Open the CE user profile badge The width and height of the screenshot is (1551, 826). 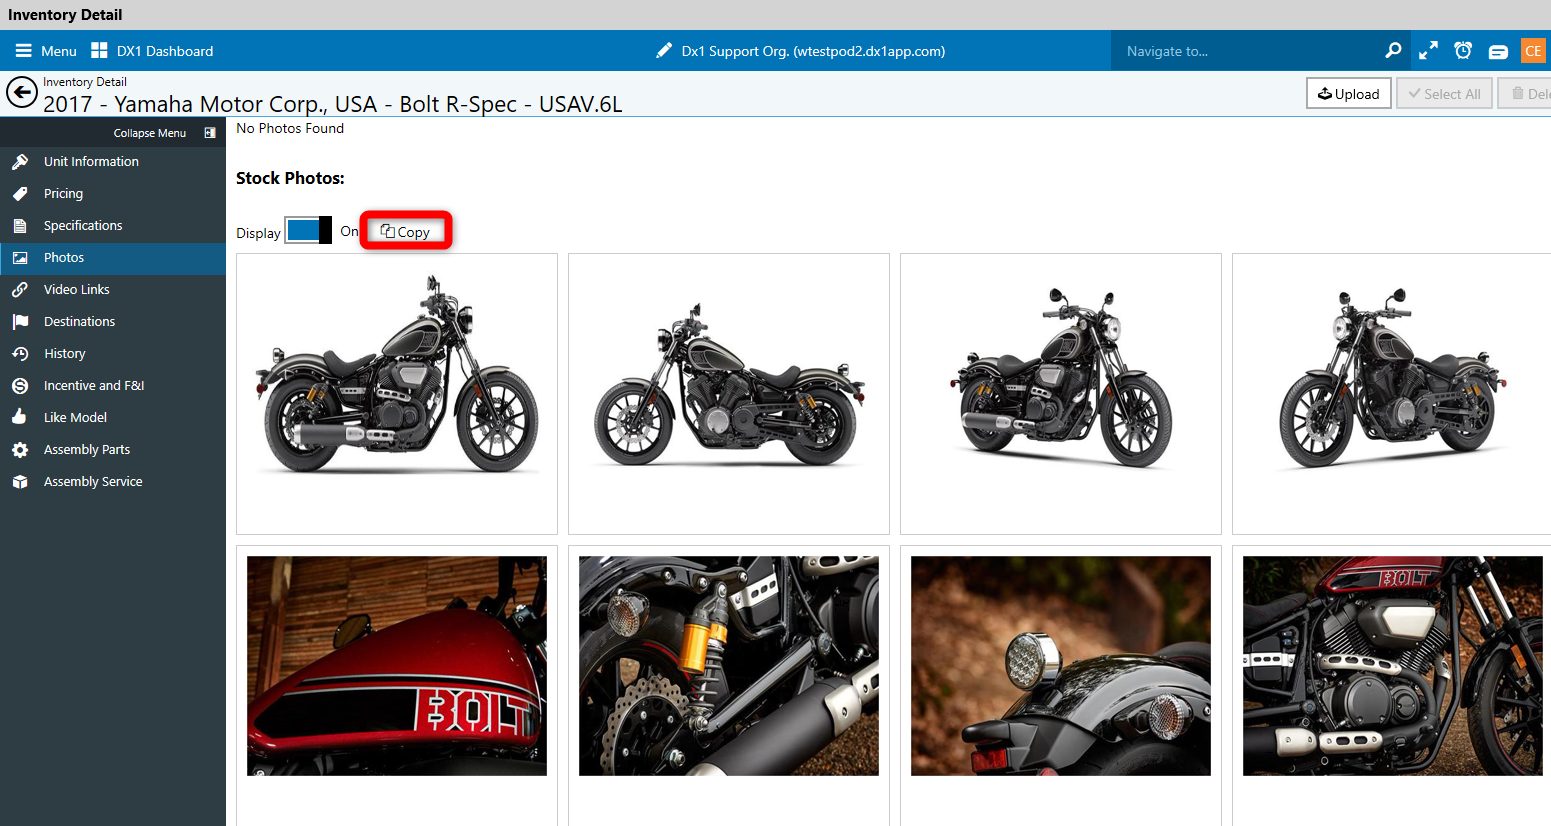point(1533,50)
